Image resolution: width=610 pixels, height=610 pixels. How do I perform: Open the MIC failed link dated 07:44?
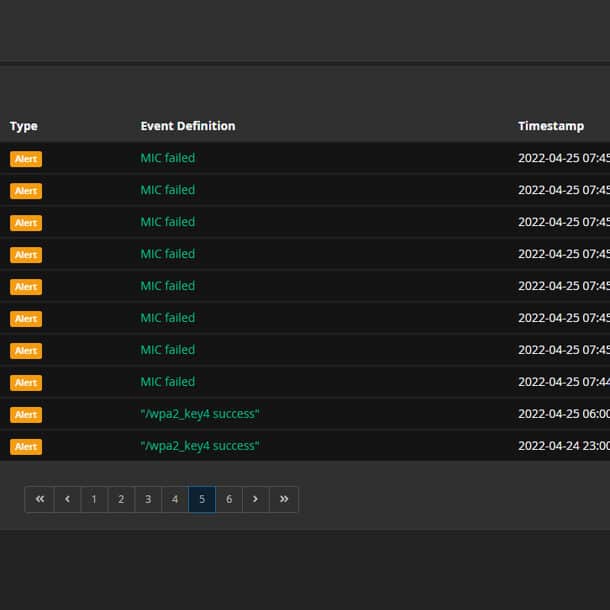click(x=168, y=382)
